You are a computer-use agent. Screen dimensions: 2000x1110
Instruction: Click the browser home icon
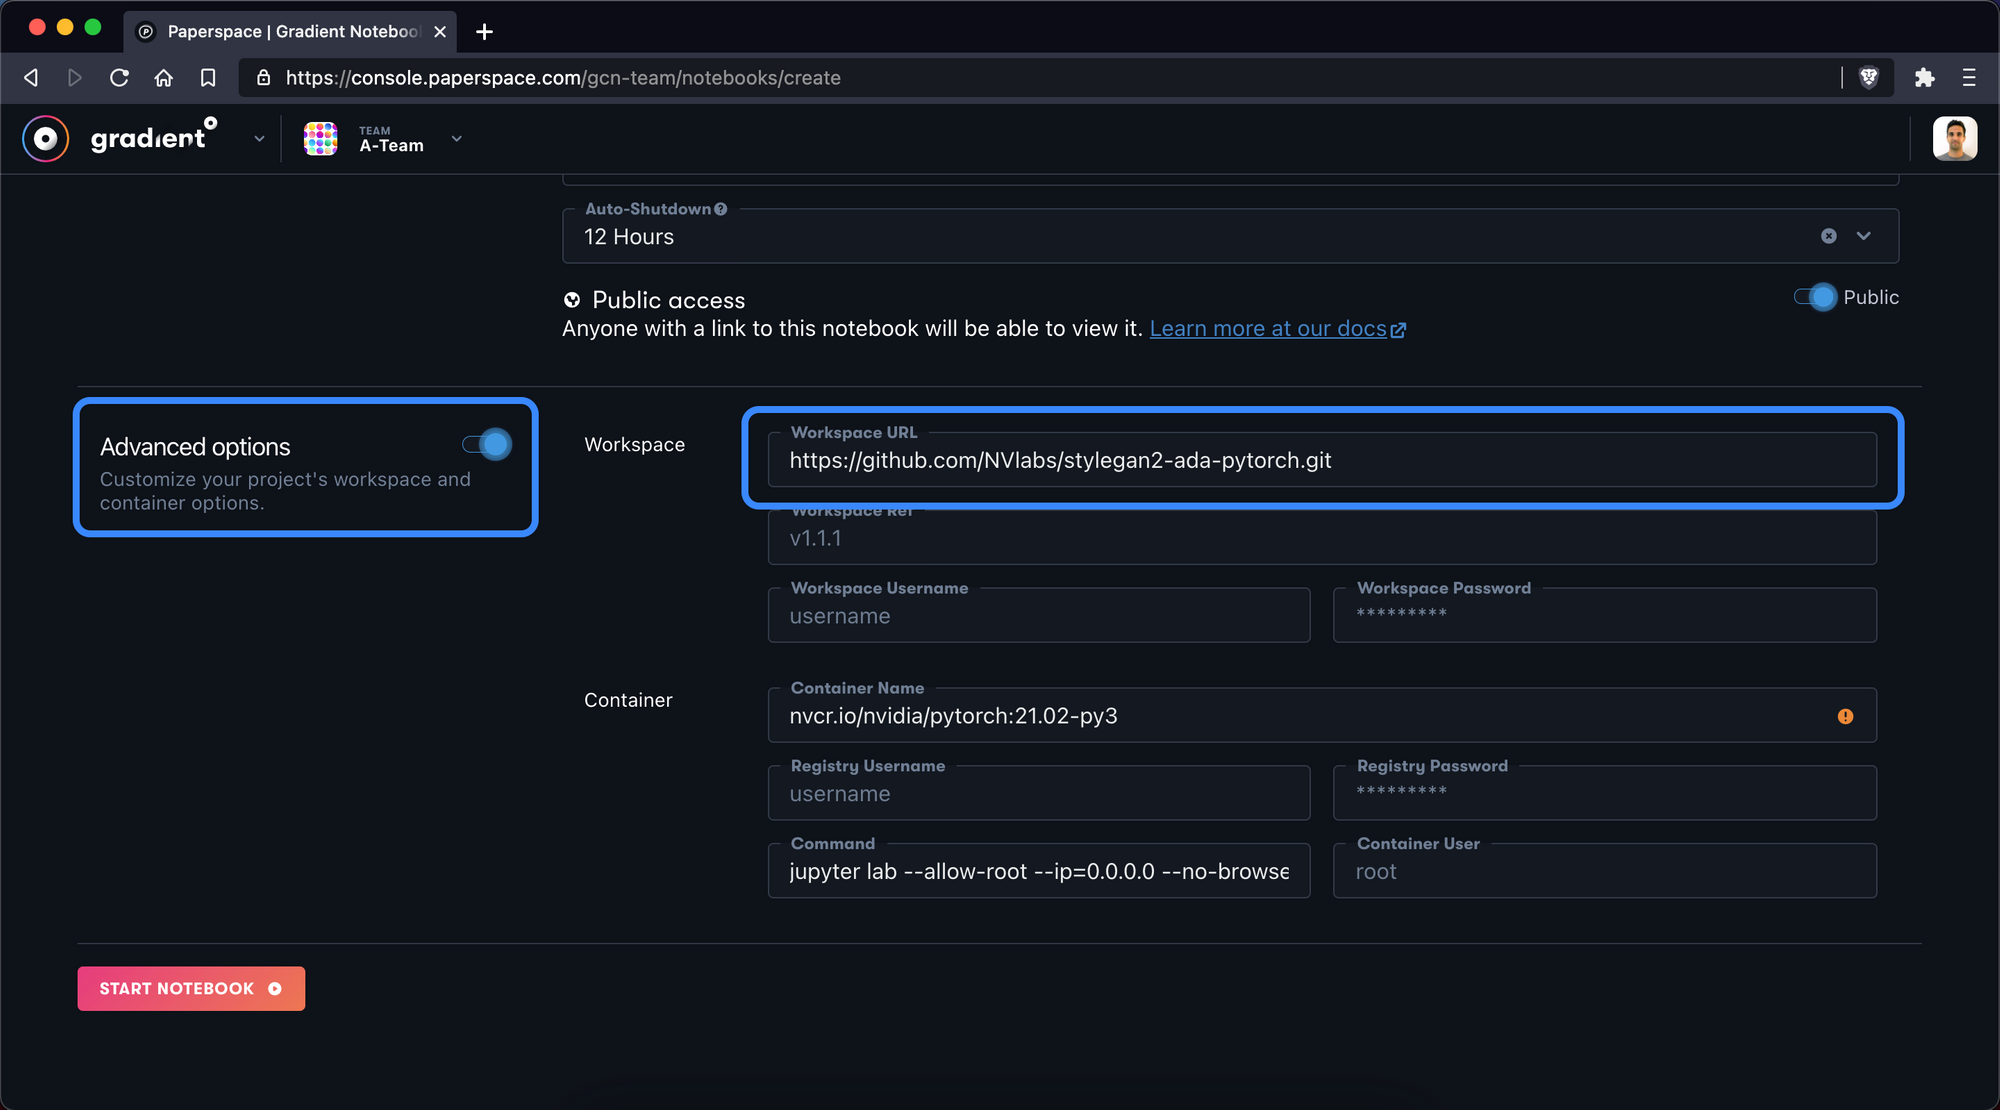pos(164,78)
